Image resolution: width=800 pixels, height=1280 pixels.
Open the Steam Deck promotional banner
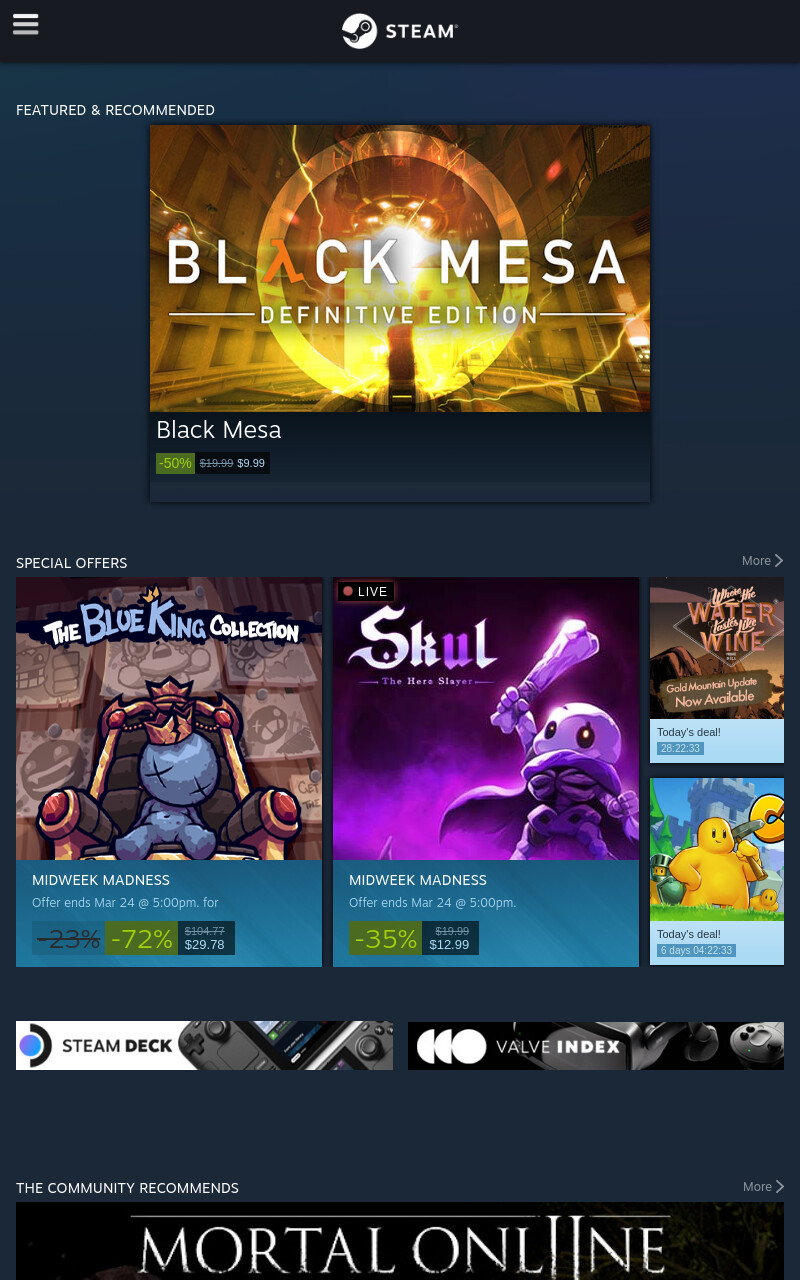(x=204, y=1046)
